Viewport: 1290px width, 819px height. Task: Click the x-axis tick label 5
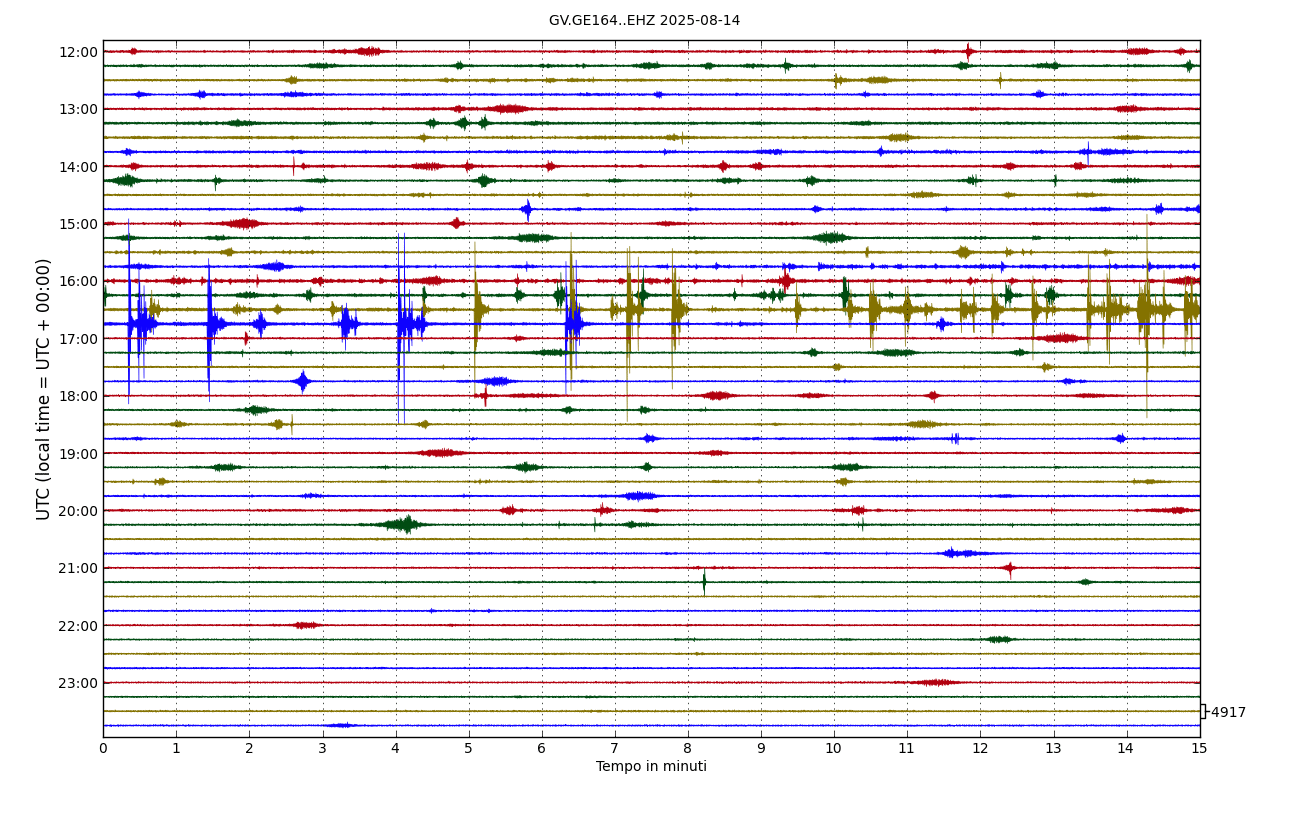click(x=468, y=748)
